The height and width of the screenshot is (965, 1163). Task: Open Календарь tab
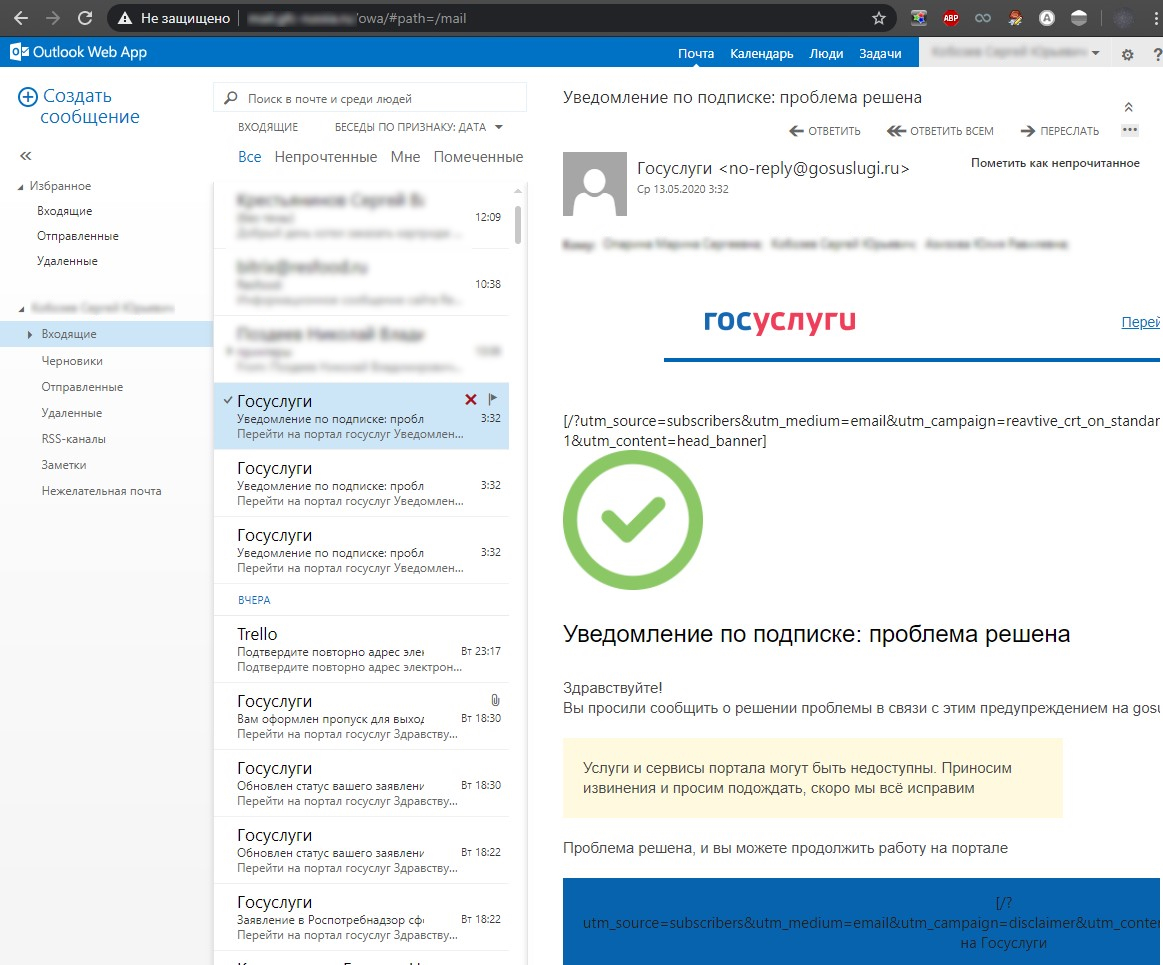[x=762, y=53]
